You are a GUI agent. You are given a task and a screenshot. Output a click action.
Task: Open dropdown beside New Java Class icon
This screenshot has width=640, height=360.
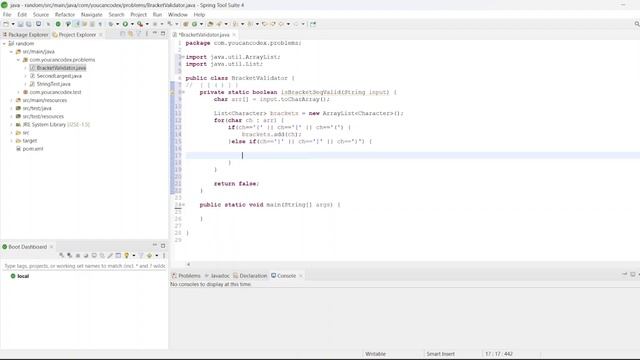201,24
